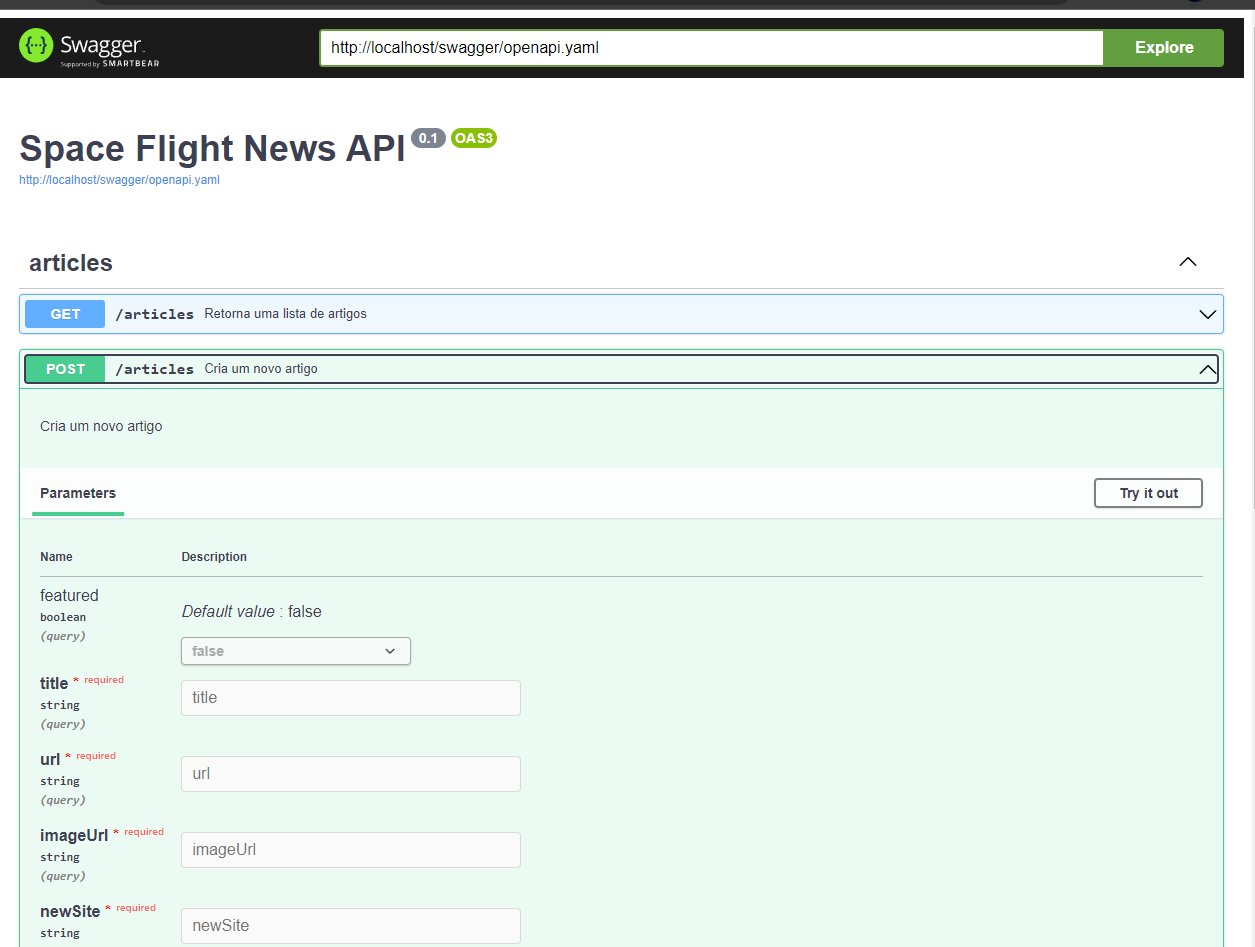1255x947 pixels.
Task: Click 'Retorna uma lista de artigos' summary
Action: (x=286, y=314)
